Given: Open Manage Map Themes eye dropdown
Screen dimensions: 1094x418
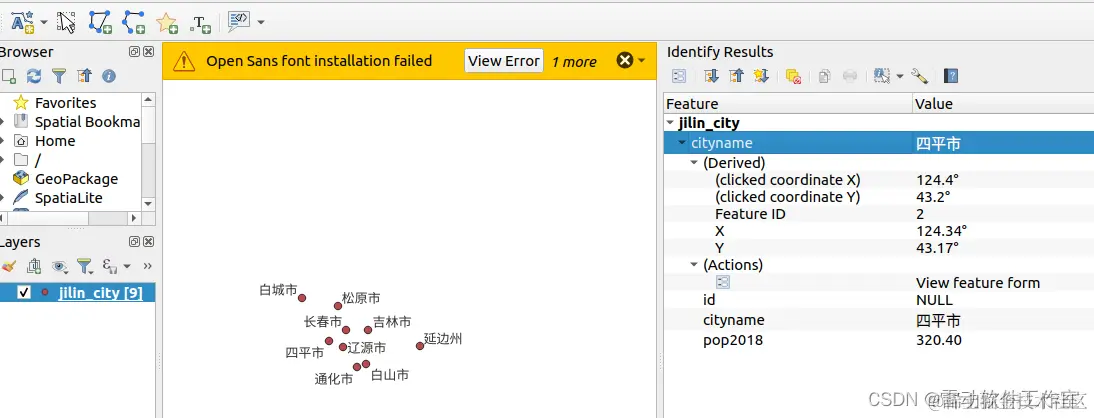Looking at the screenshot, I should click(x=60, y=266).
